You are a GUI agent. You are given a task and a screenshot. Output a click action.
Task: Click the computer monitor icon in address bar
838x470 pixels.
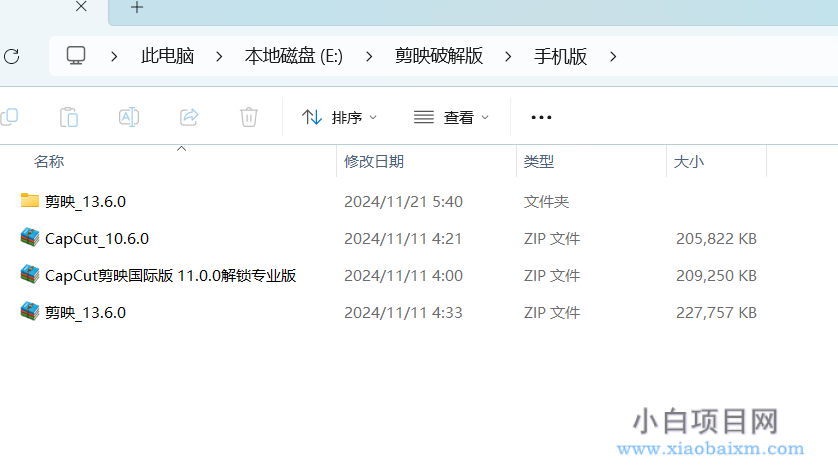76,56
